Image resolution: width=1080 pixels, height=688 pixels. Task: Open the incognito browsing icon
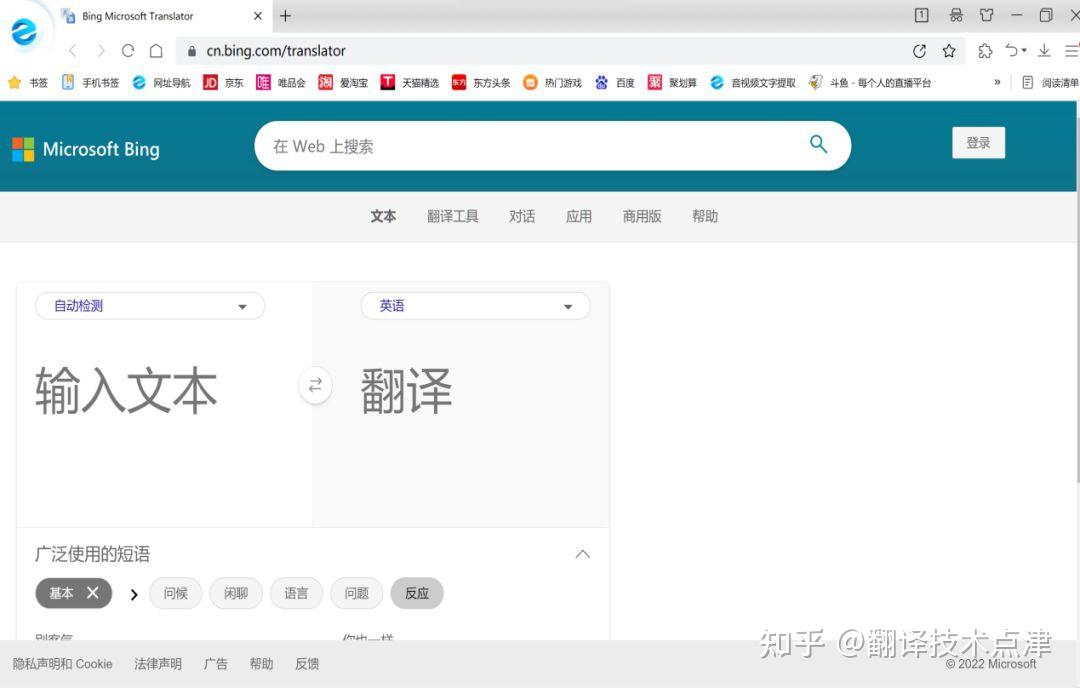(x=956, y=15)
